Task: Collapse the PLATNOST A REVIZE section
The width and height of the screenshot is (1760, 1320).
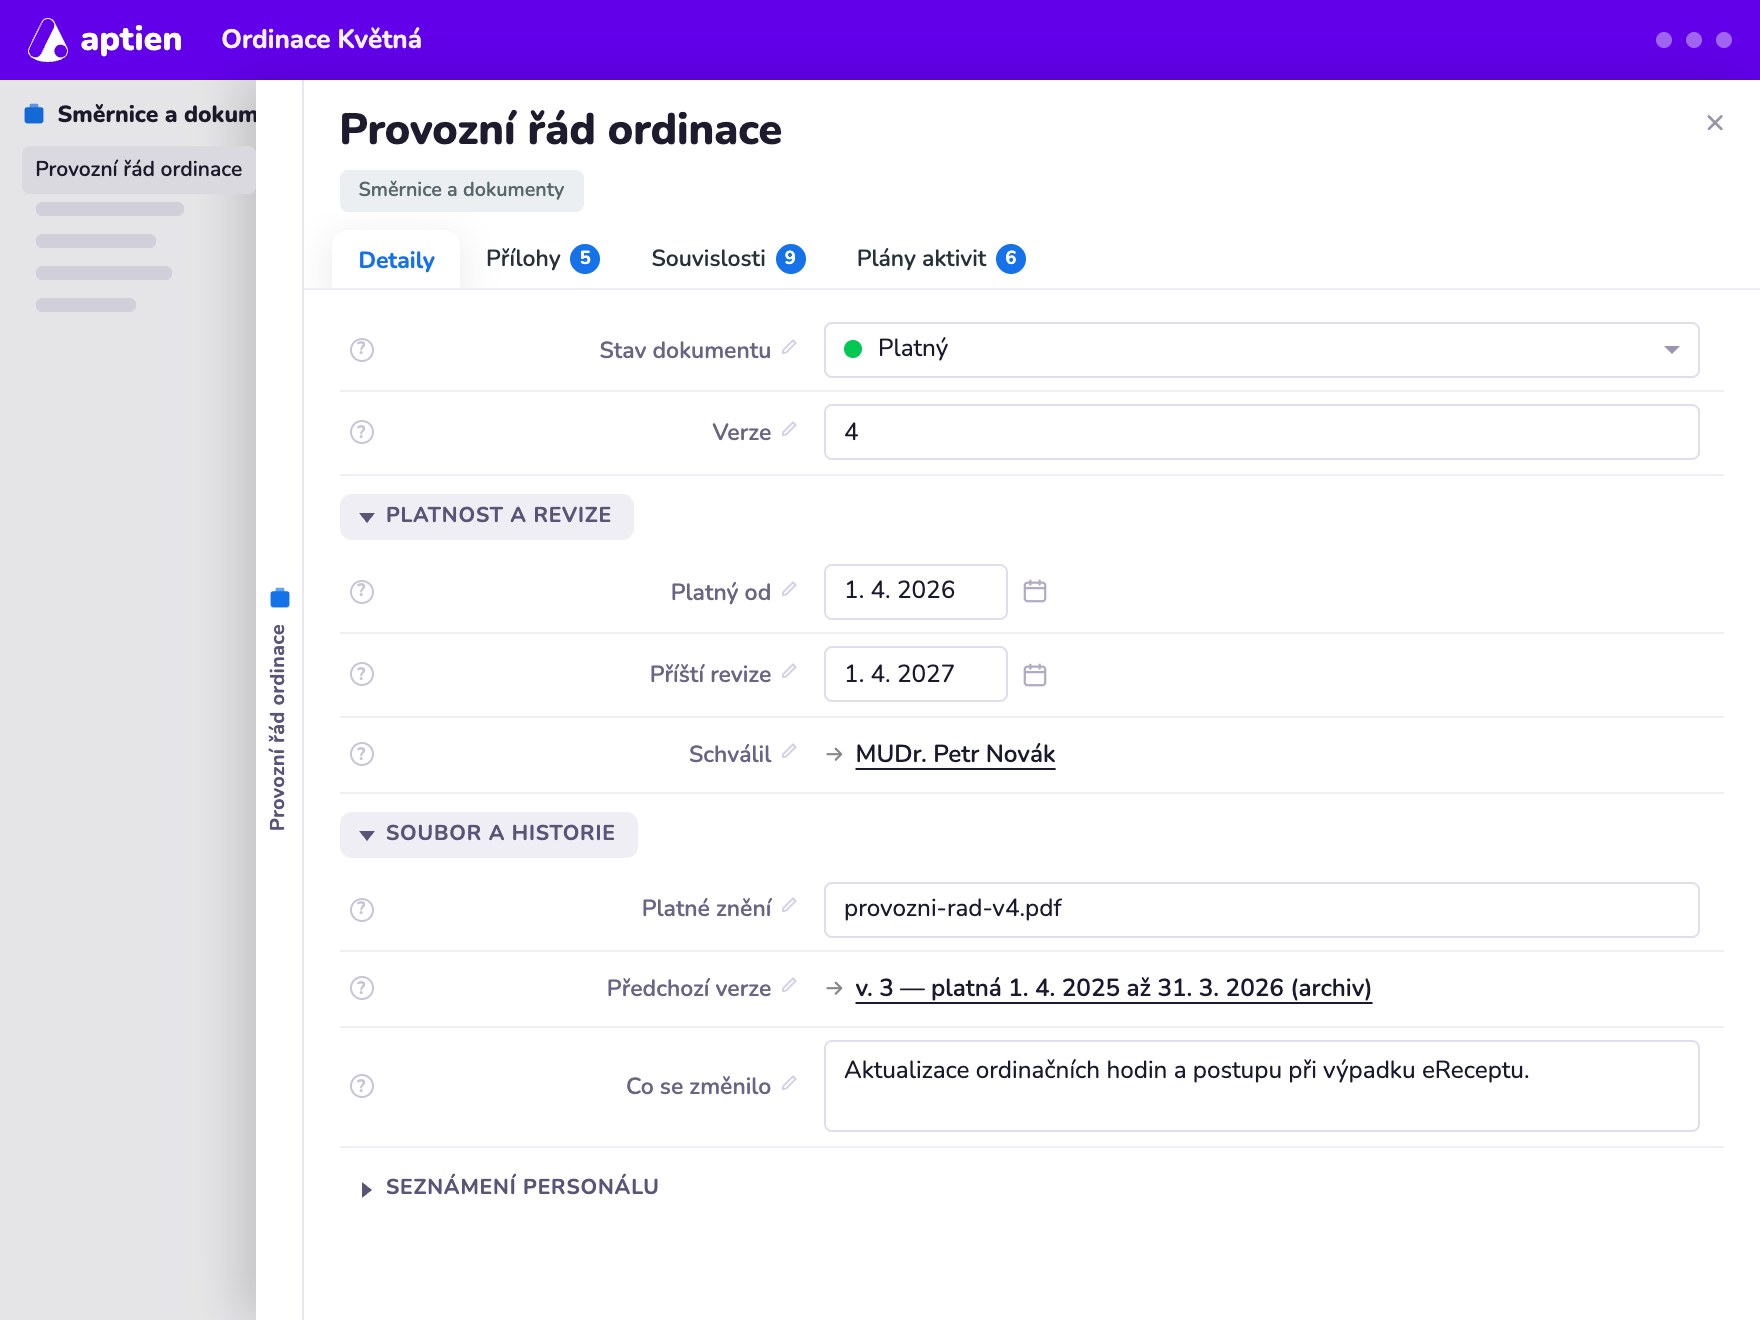Action: point(487,516)
